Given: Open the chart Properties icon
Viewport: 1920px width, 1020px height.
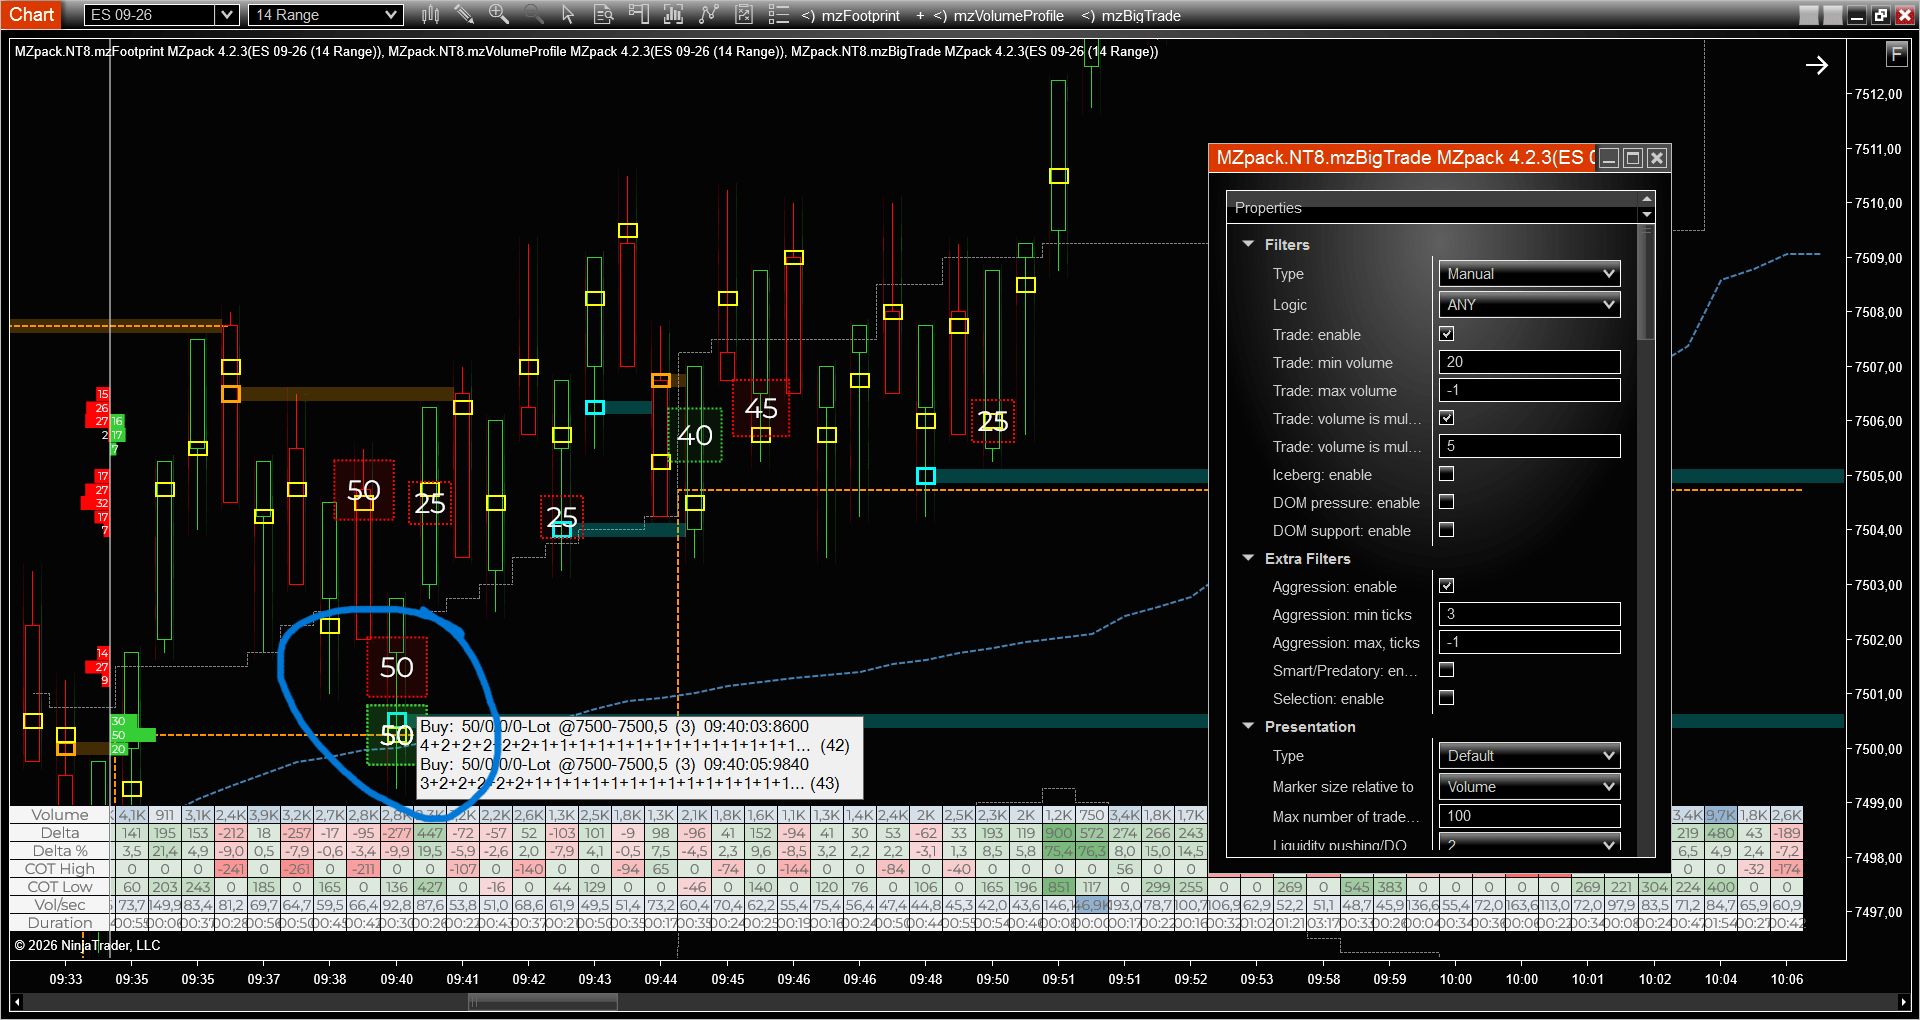Looking at the screenshot, I should coord(743,15).
